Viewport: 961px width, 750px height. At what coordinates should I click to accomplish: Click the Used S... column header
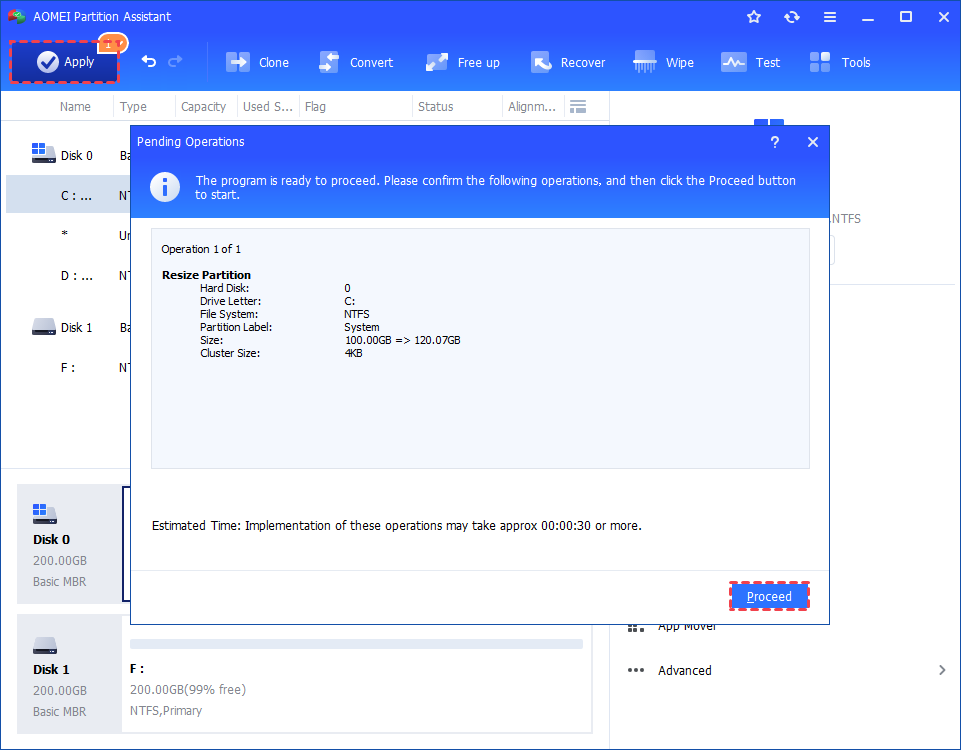[268, 107]
